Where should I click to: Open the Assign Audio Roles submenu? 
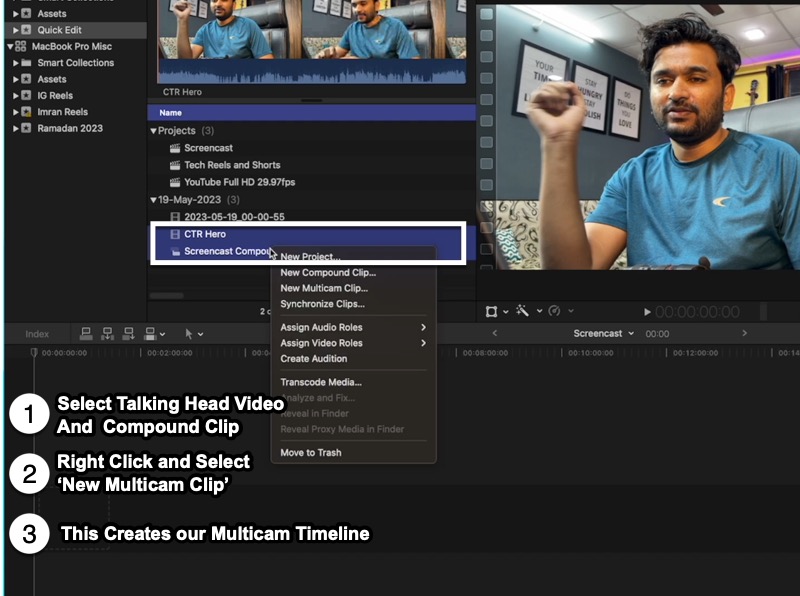tap(353, 327)
